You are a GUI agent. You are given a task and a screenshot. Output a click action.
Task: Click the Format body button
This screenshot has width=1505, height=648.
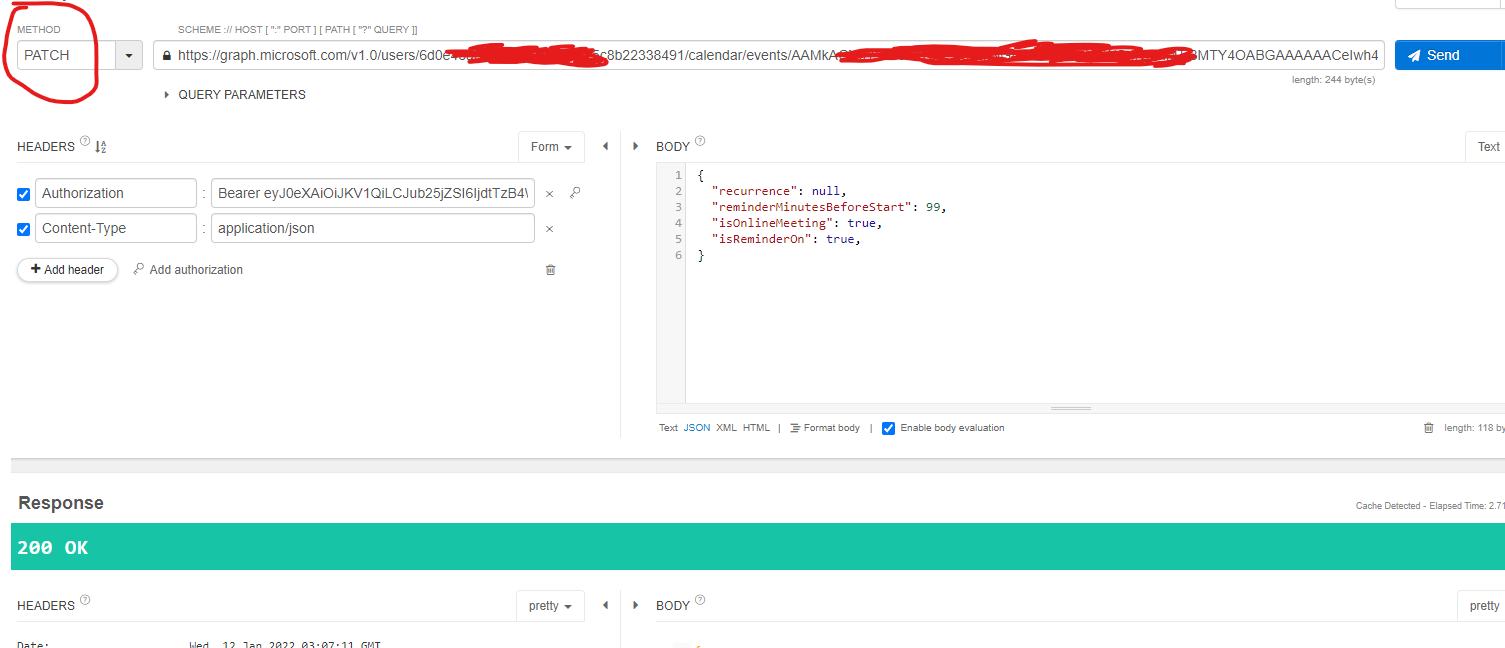click(x=825, y=428)
